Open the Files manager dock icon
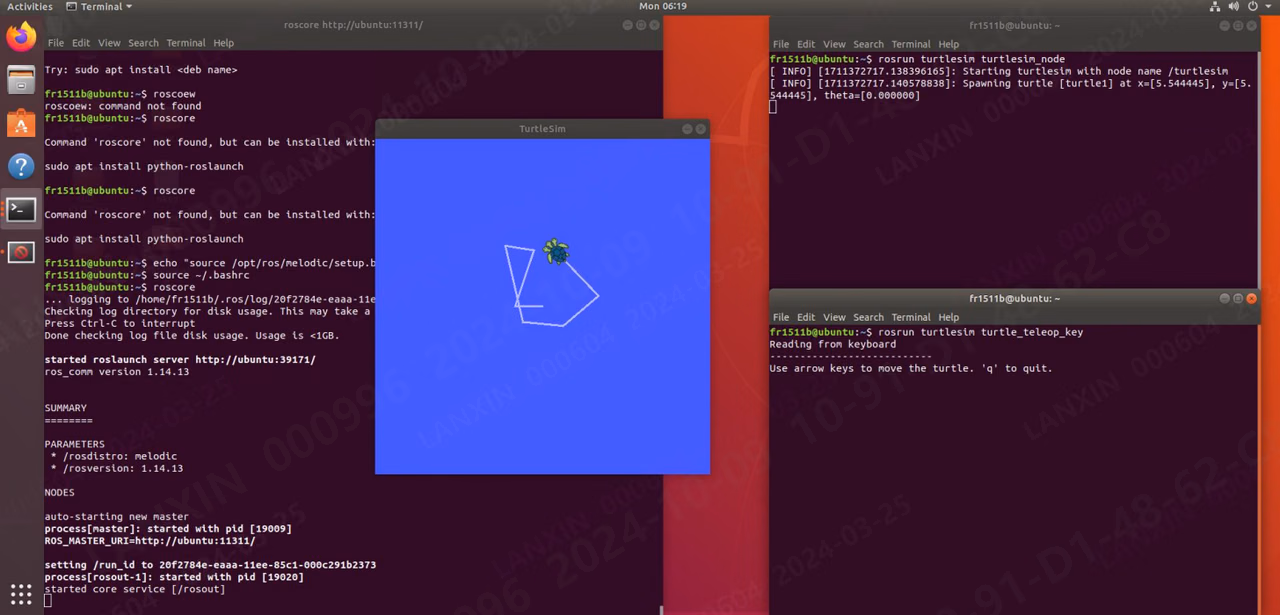 [x=21, y=81]
